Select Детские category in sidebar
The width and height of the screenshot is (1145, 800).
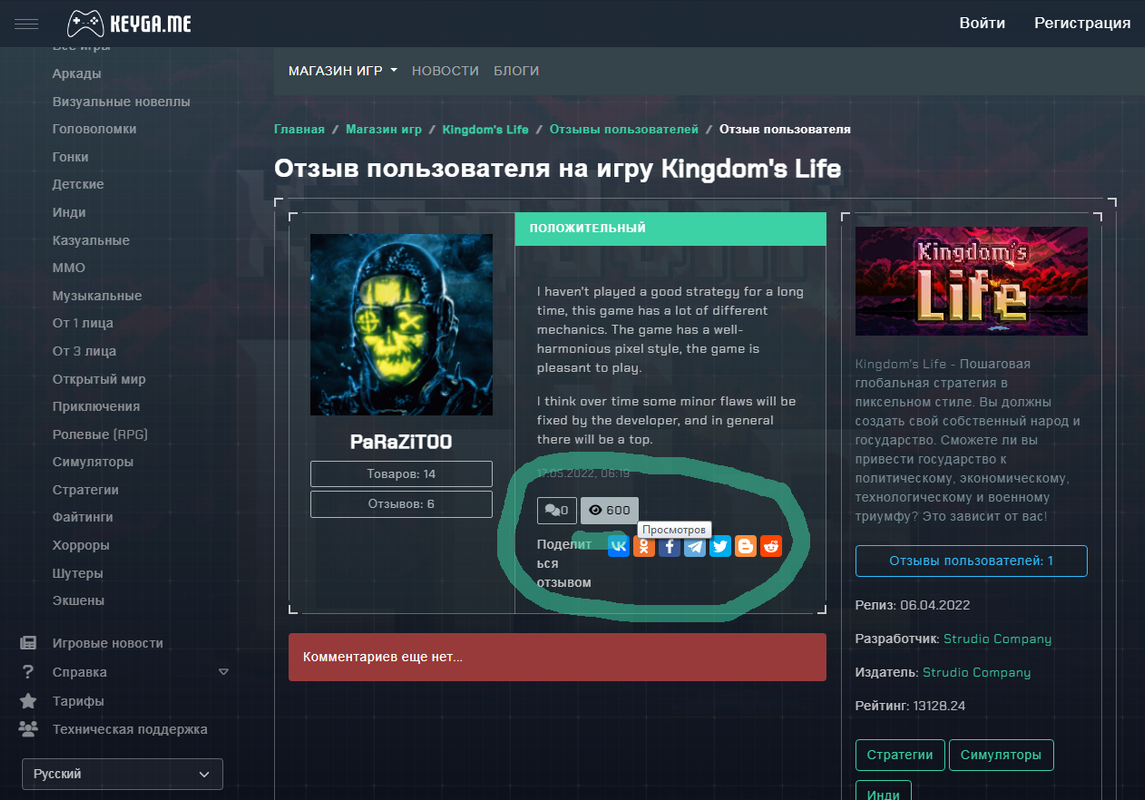tap(78, 185)
